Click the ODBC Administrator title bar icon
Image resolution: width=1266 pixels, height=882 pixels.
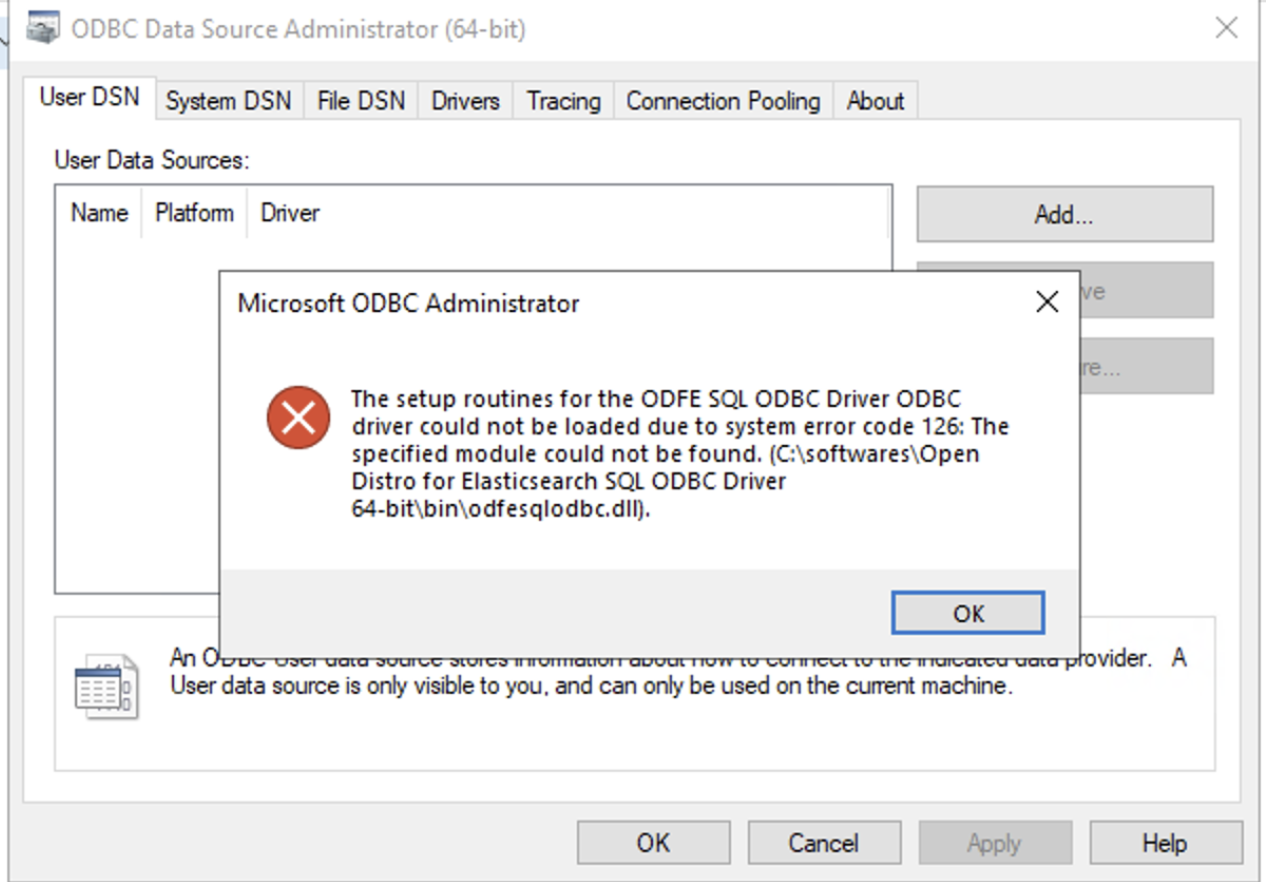pos(41,29)
